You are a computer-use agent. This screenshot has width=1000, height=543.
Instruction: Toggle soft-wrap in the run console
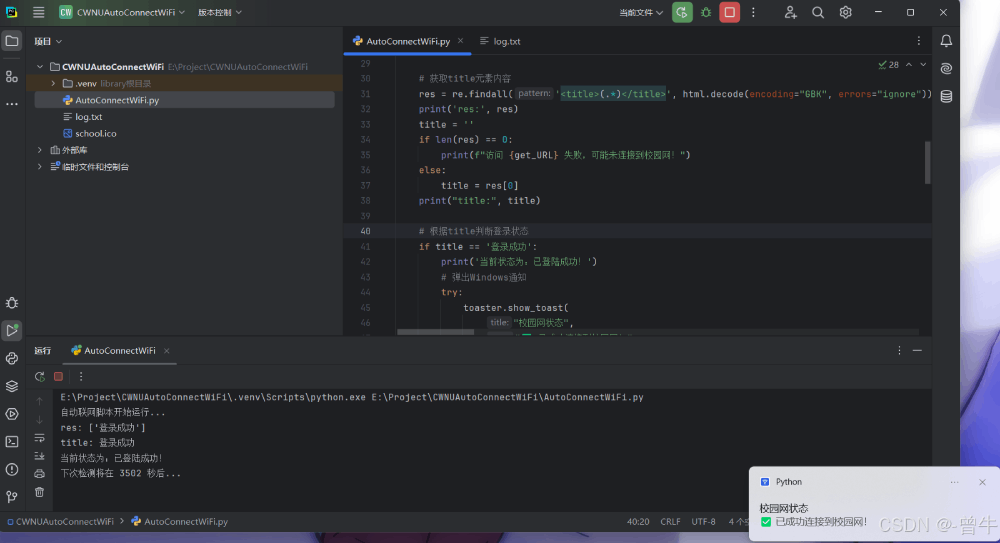click(40, 438)
